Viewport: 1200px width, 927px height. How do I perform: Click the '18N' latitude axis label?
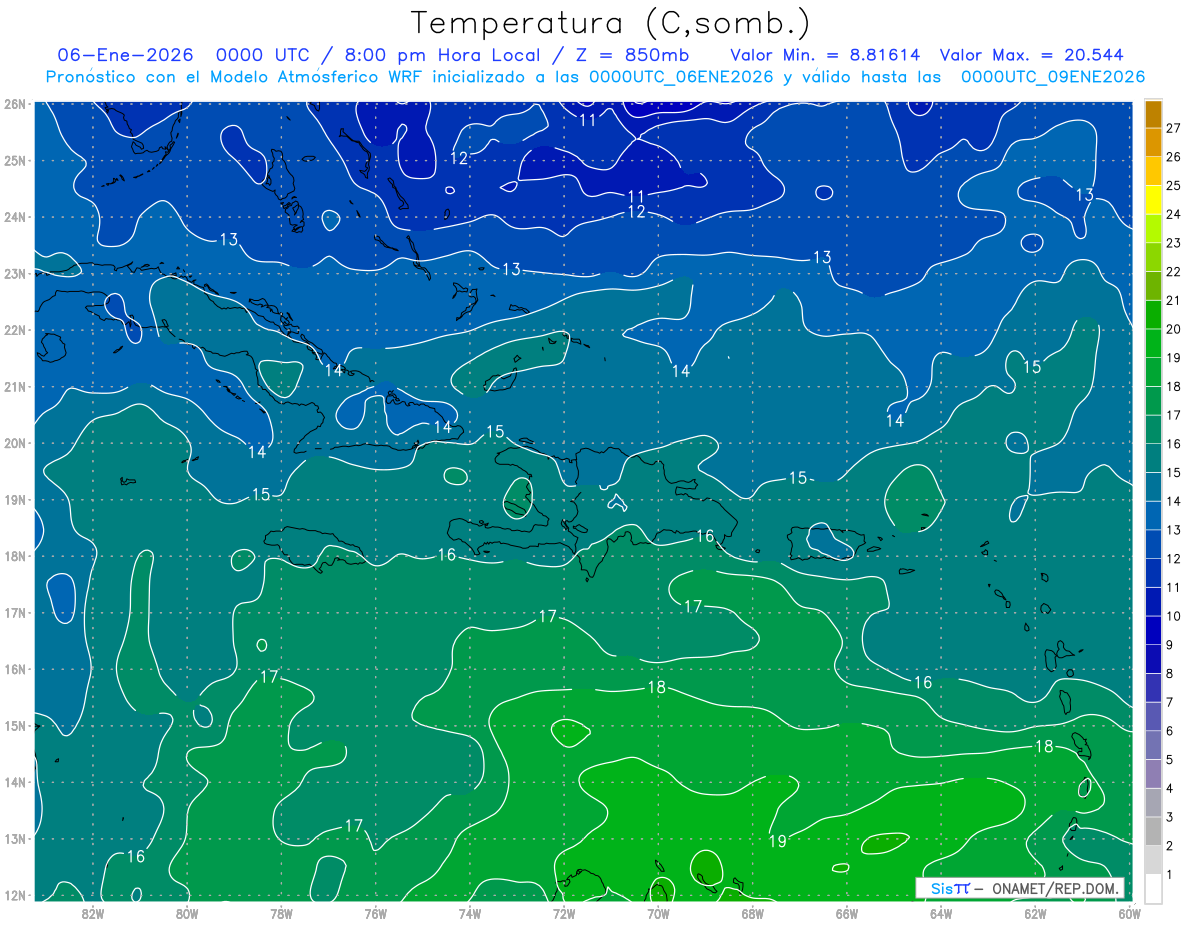point(14,556)
